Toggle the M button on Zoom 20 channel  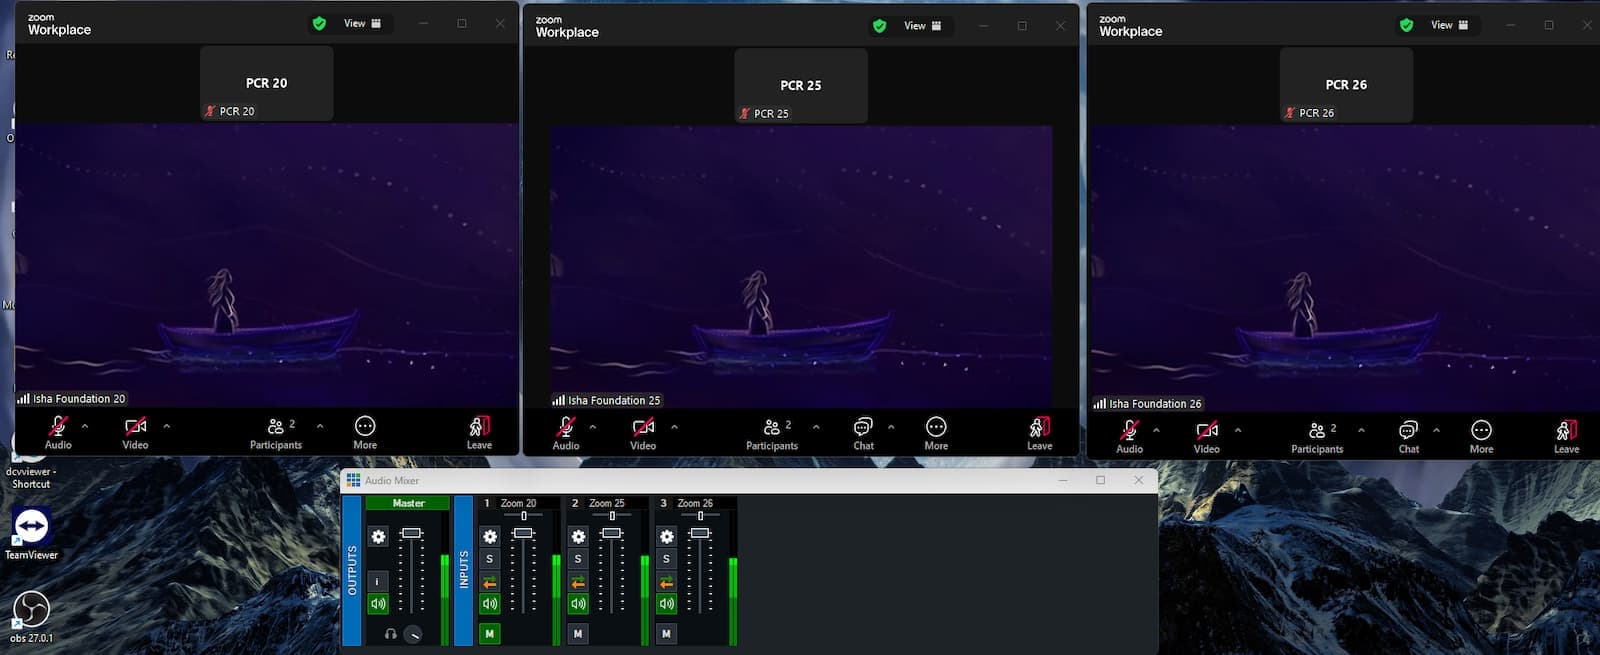pyautogui.click(x=489, y=634)
